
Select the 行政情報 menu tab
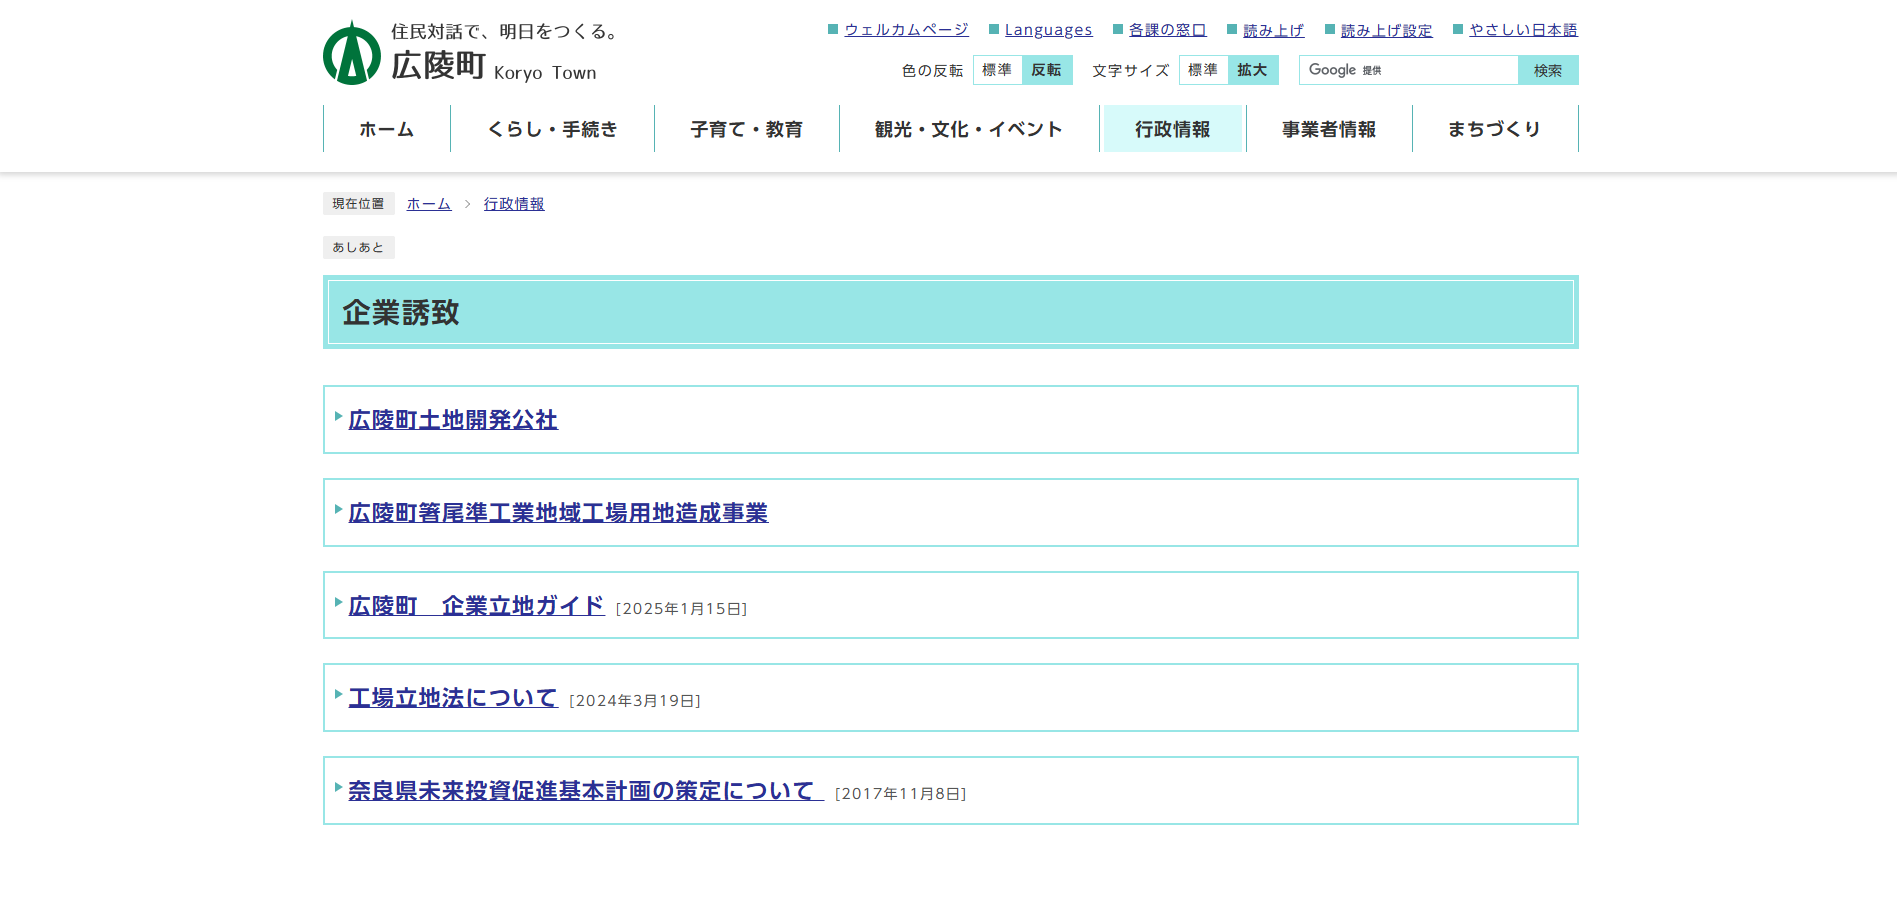1172,129
